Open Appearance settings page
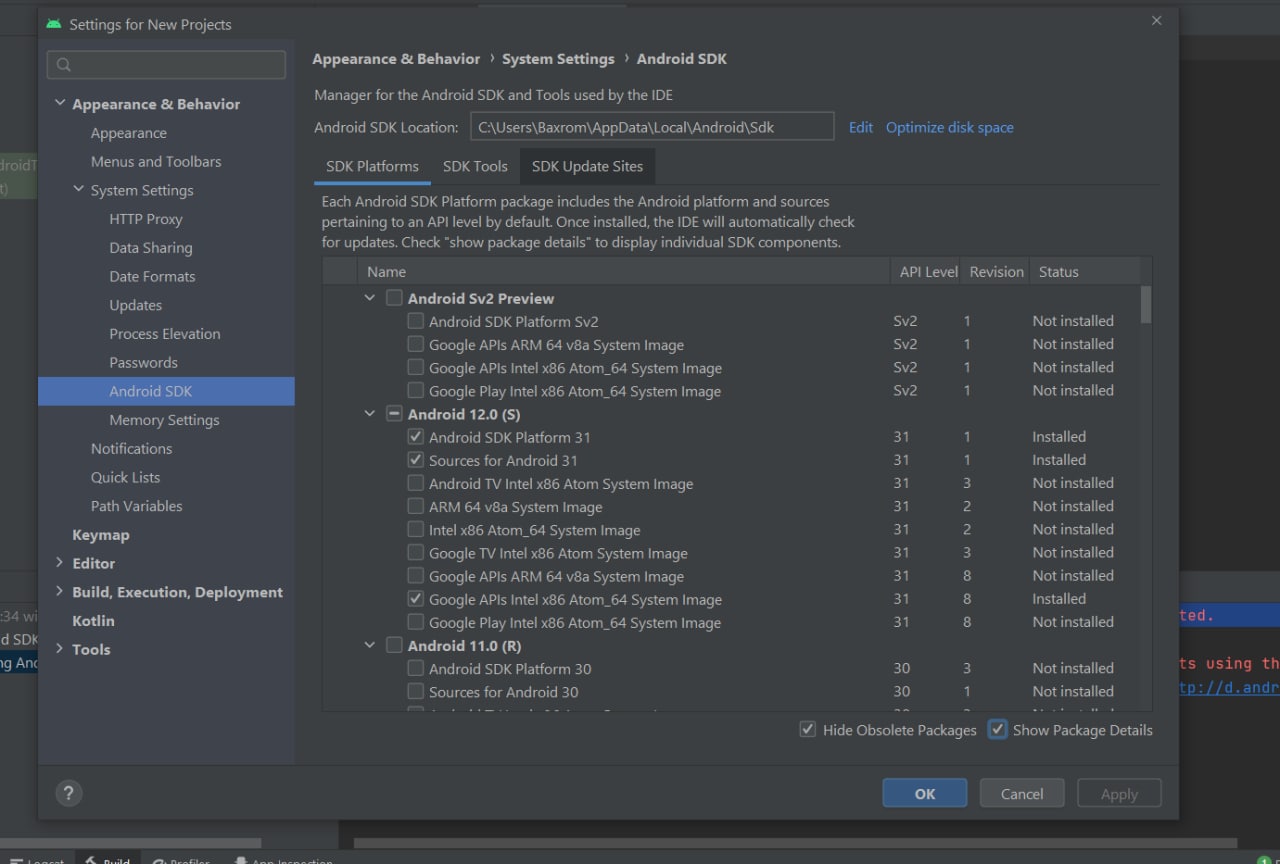Viewport: 1280px width, 864px height. 129,133
